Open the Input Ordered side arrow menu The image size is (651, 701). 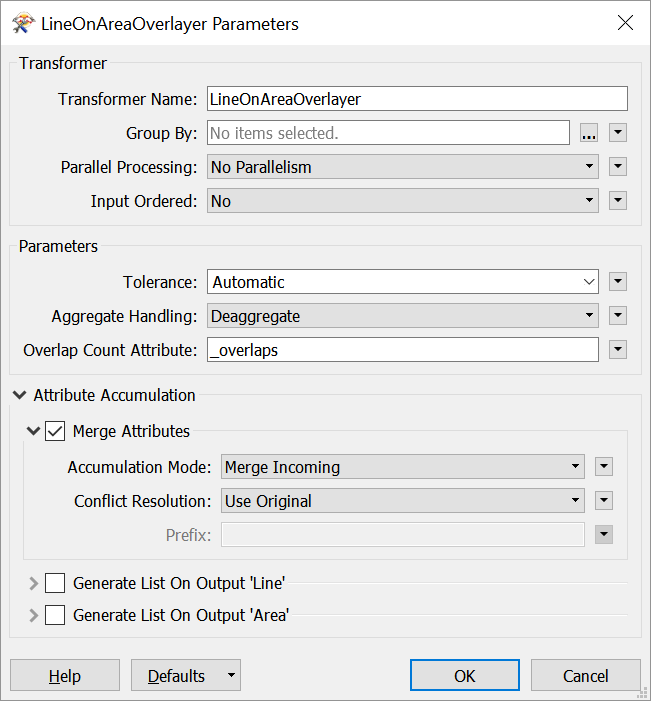(618, 201)
